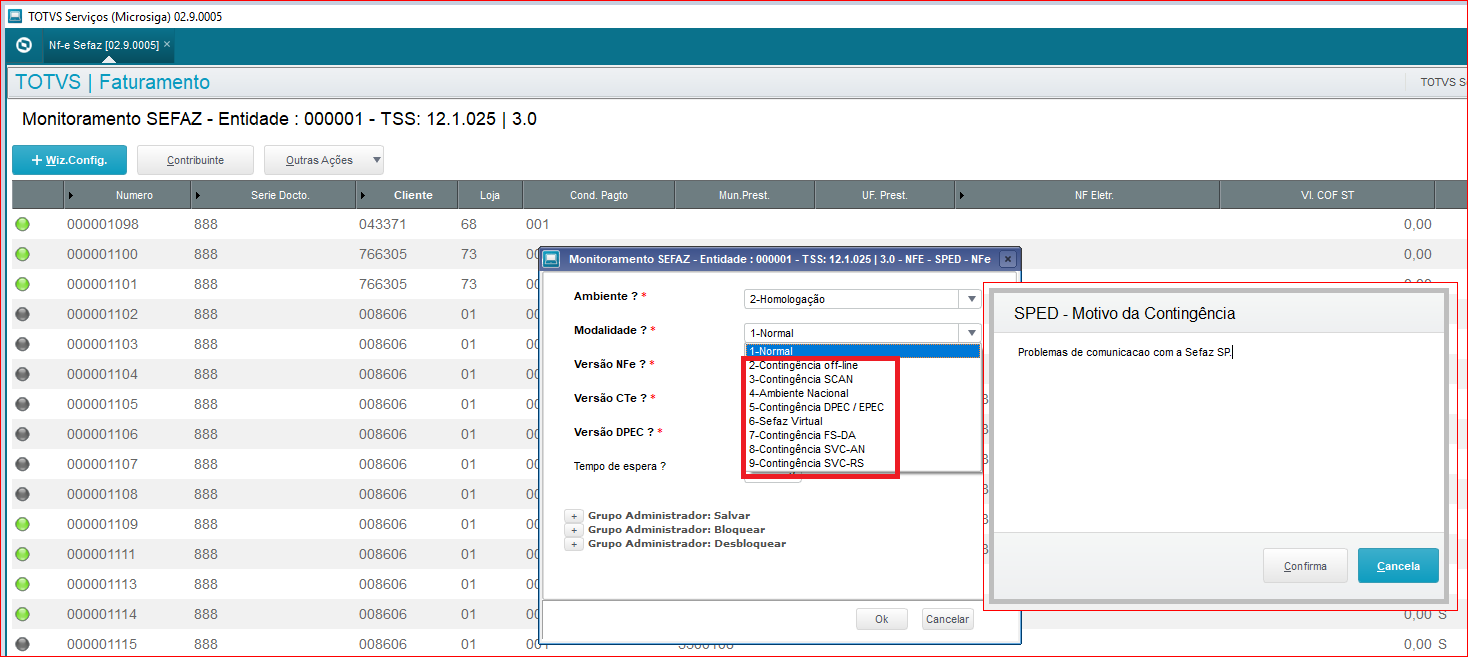Select 1-Normal in the Modalidade list
This screenshot has width=1468, height=657.
862,351
